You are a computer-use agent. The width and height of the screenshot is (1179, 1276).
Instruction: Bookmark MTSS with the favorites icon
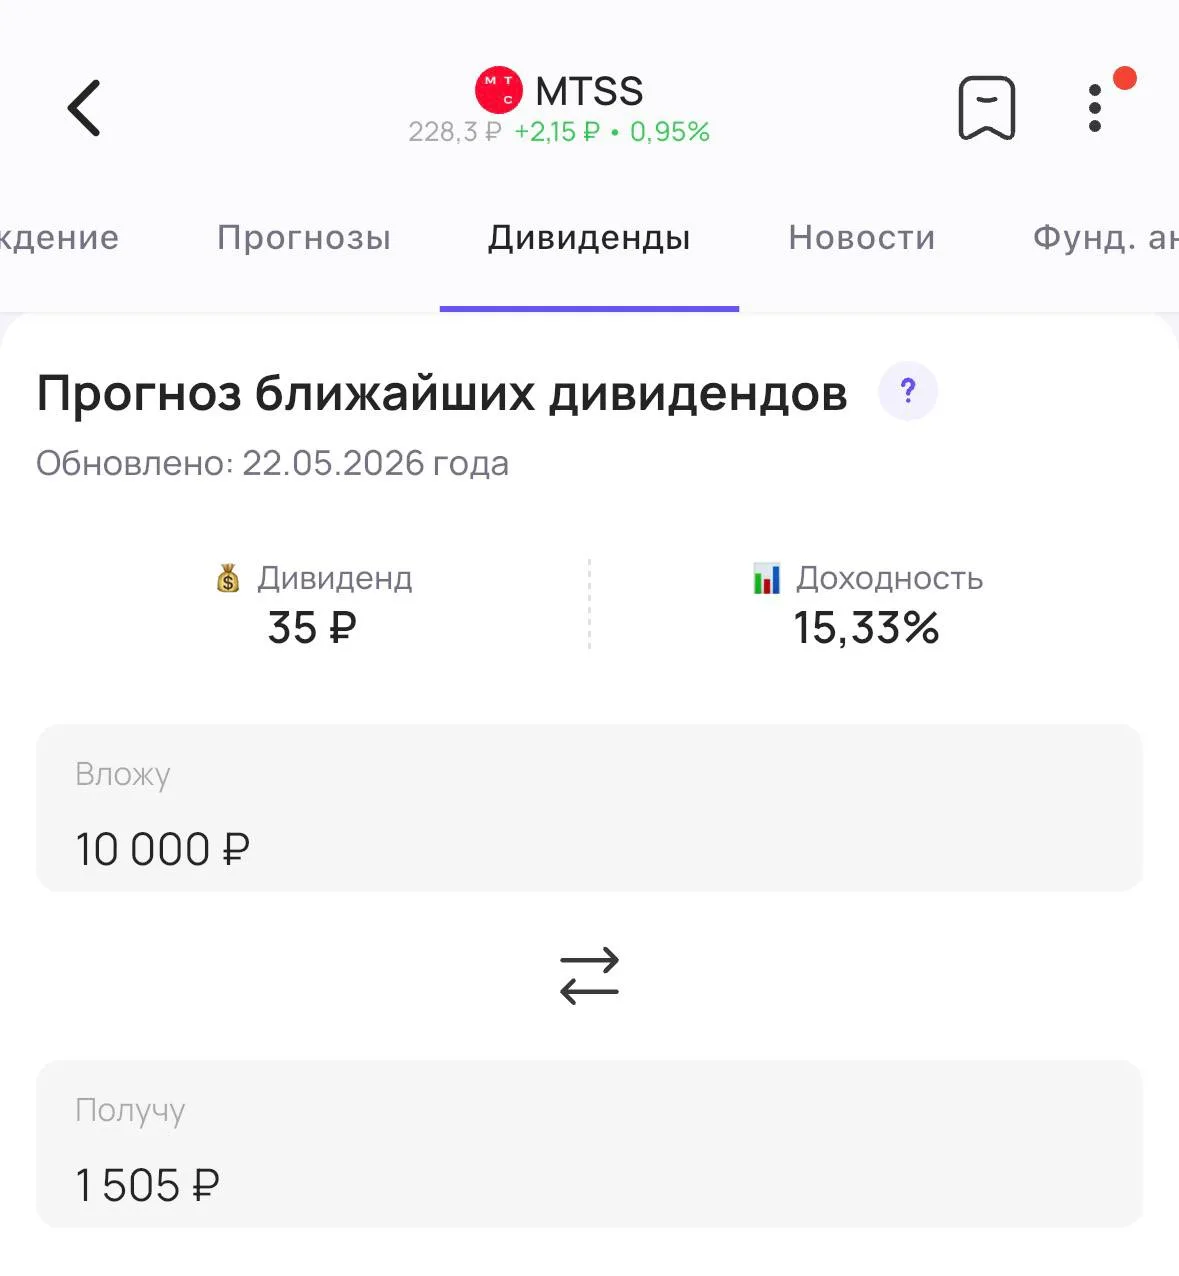pyautogui.click(x=987, y=107)
